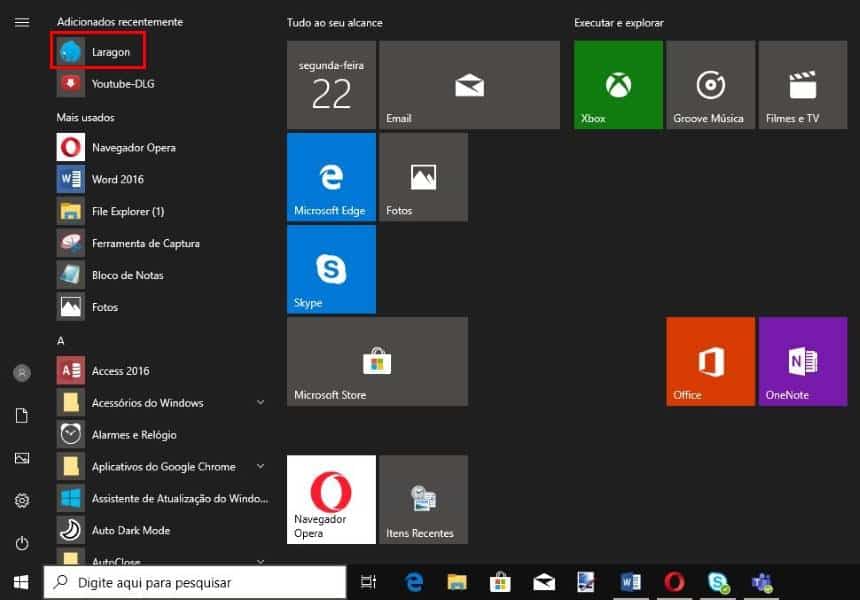Open File Explorer from the taskbar
This screenshot has height=600, width=860.
(457, 582)
